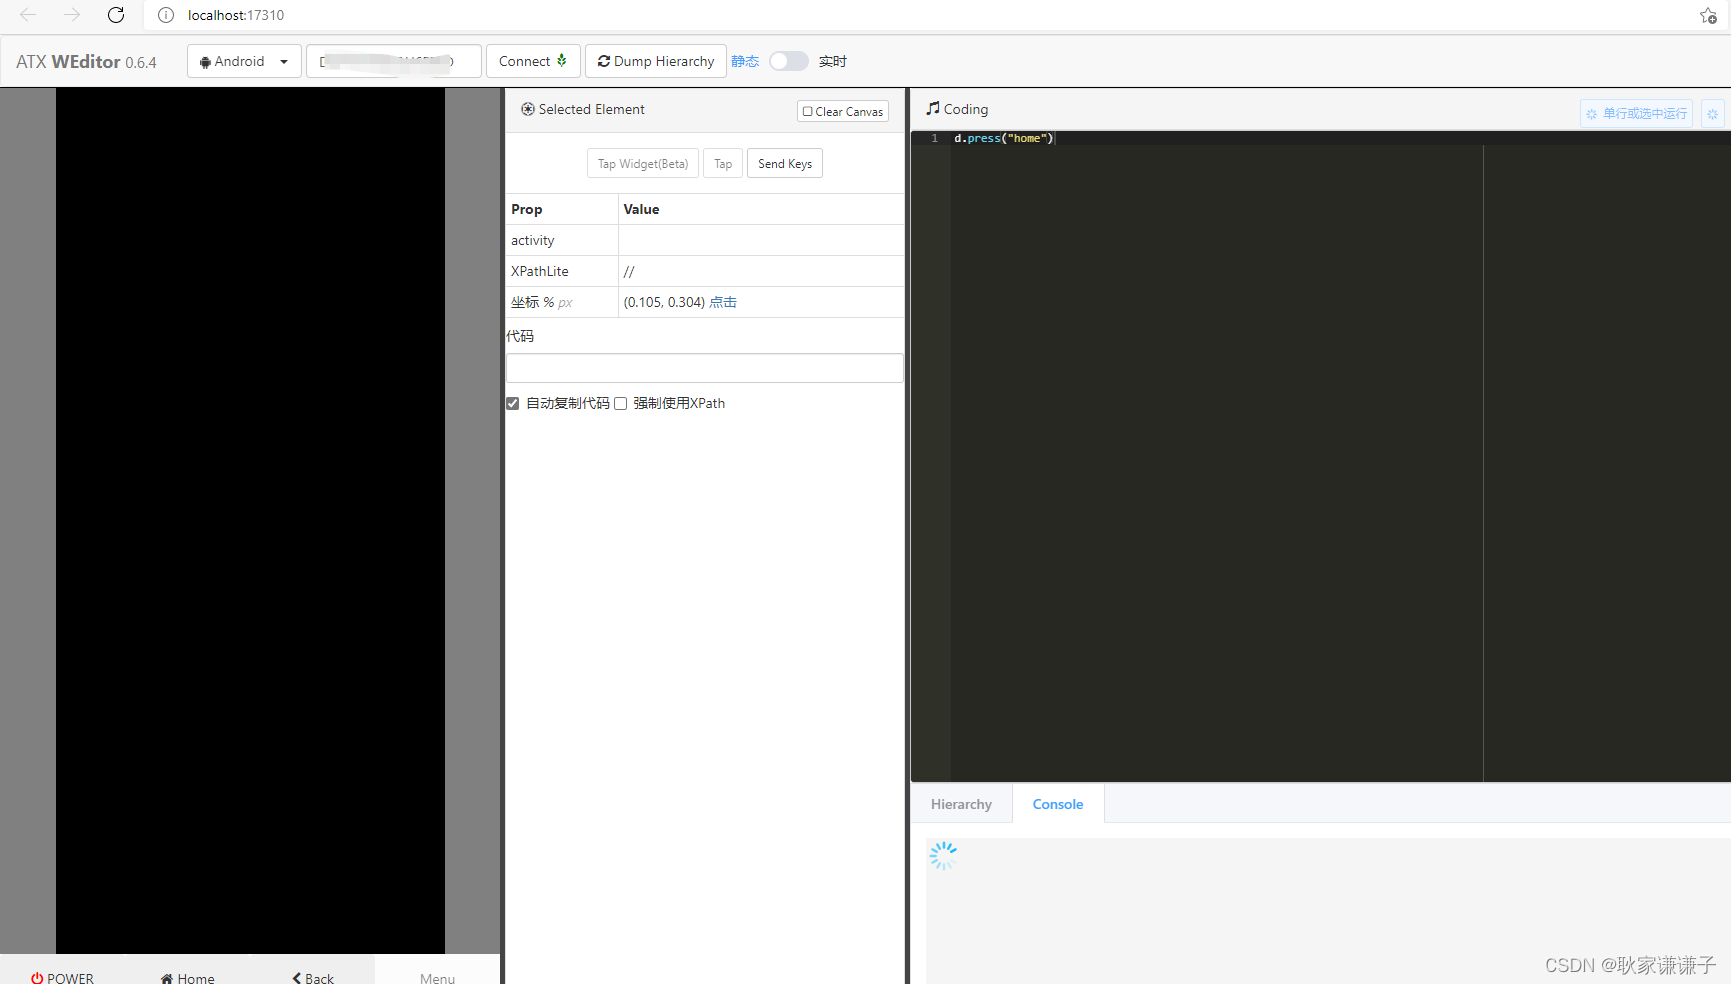Image resolution: width=1731 pixels, height=984 pixels.
Task: Toggle the 静态/实时 switch
Action: pos(788,61)
